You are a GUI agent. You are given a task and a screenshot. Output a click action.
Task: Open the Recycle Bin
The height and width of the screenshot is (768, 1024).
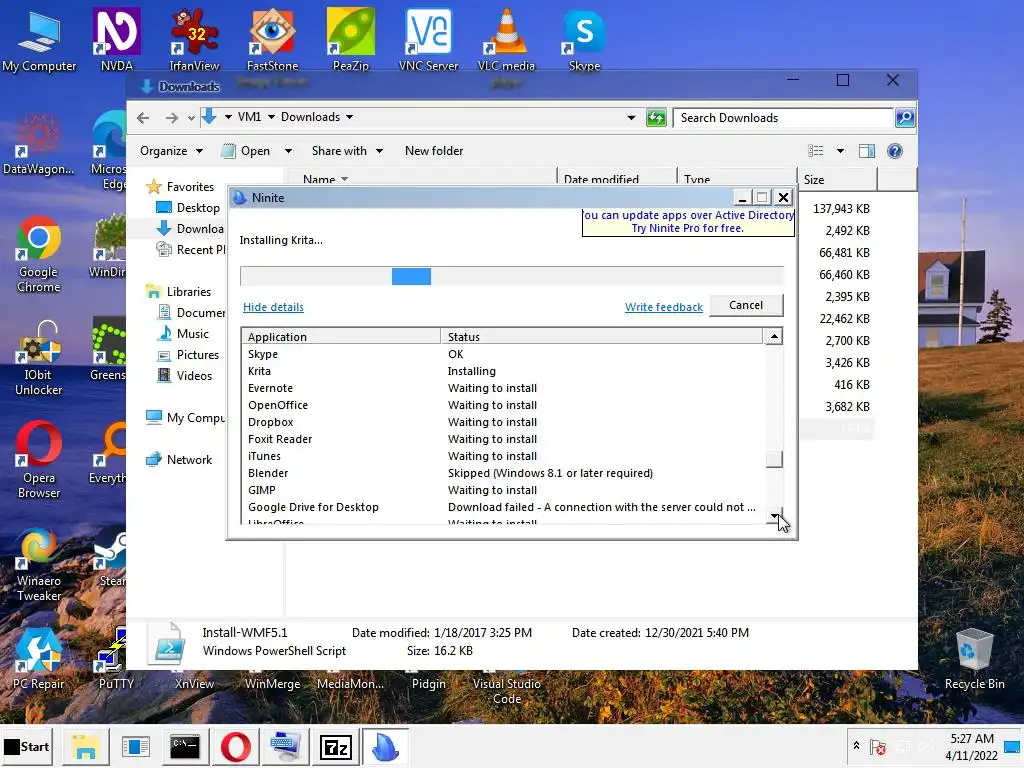click(x=974, y=658)
